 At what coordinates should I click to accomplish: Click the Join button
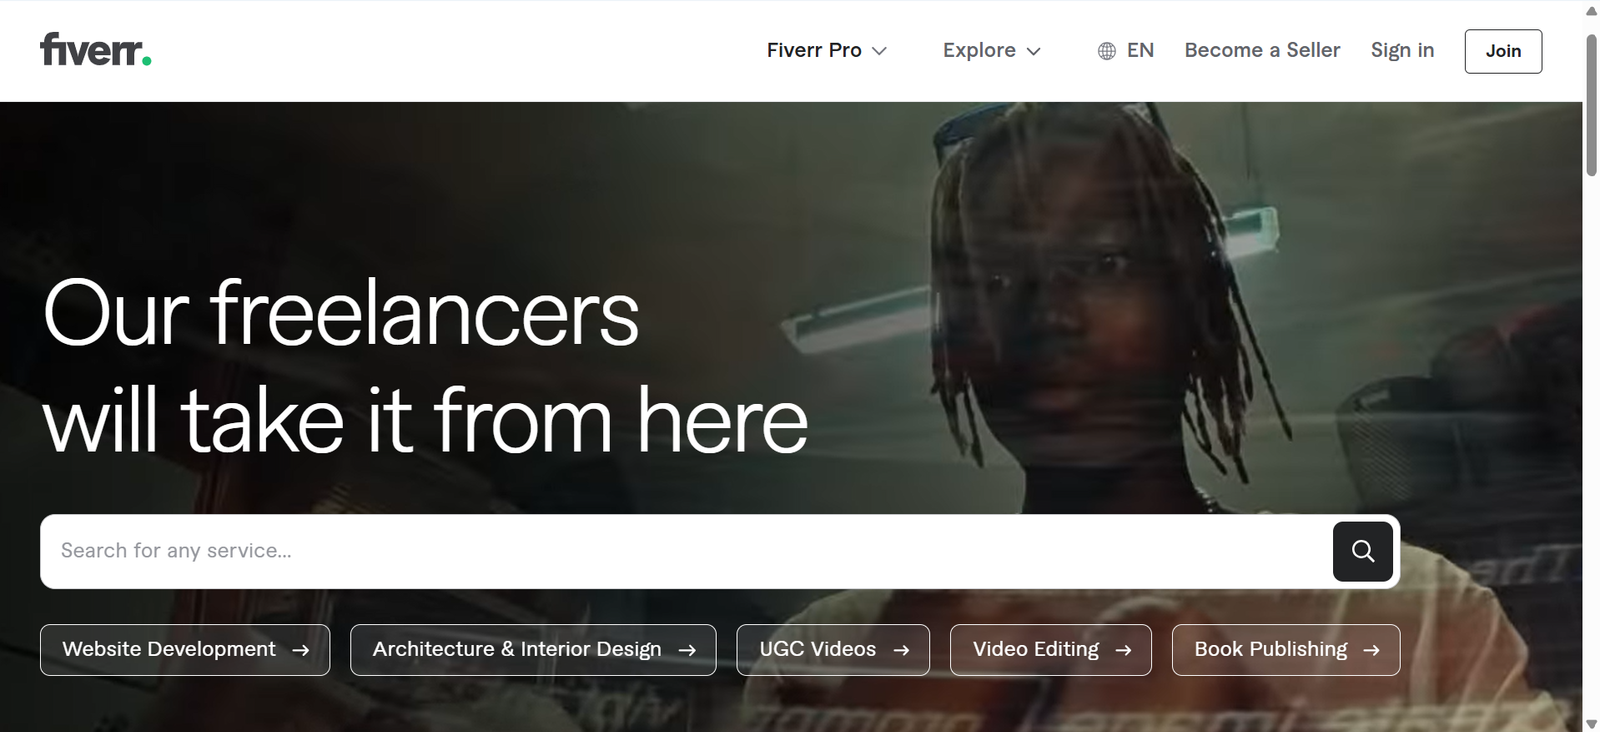point(1503,51)
